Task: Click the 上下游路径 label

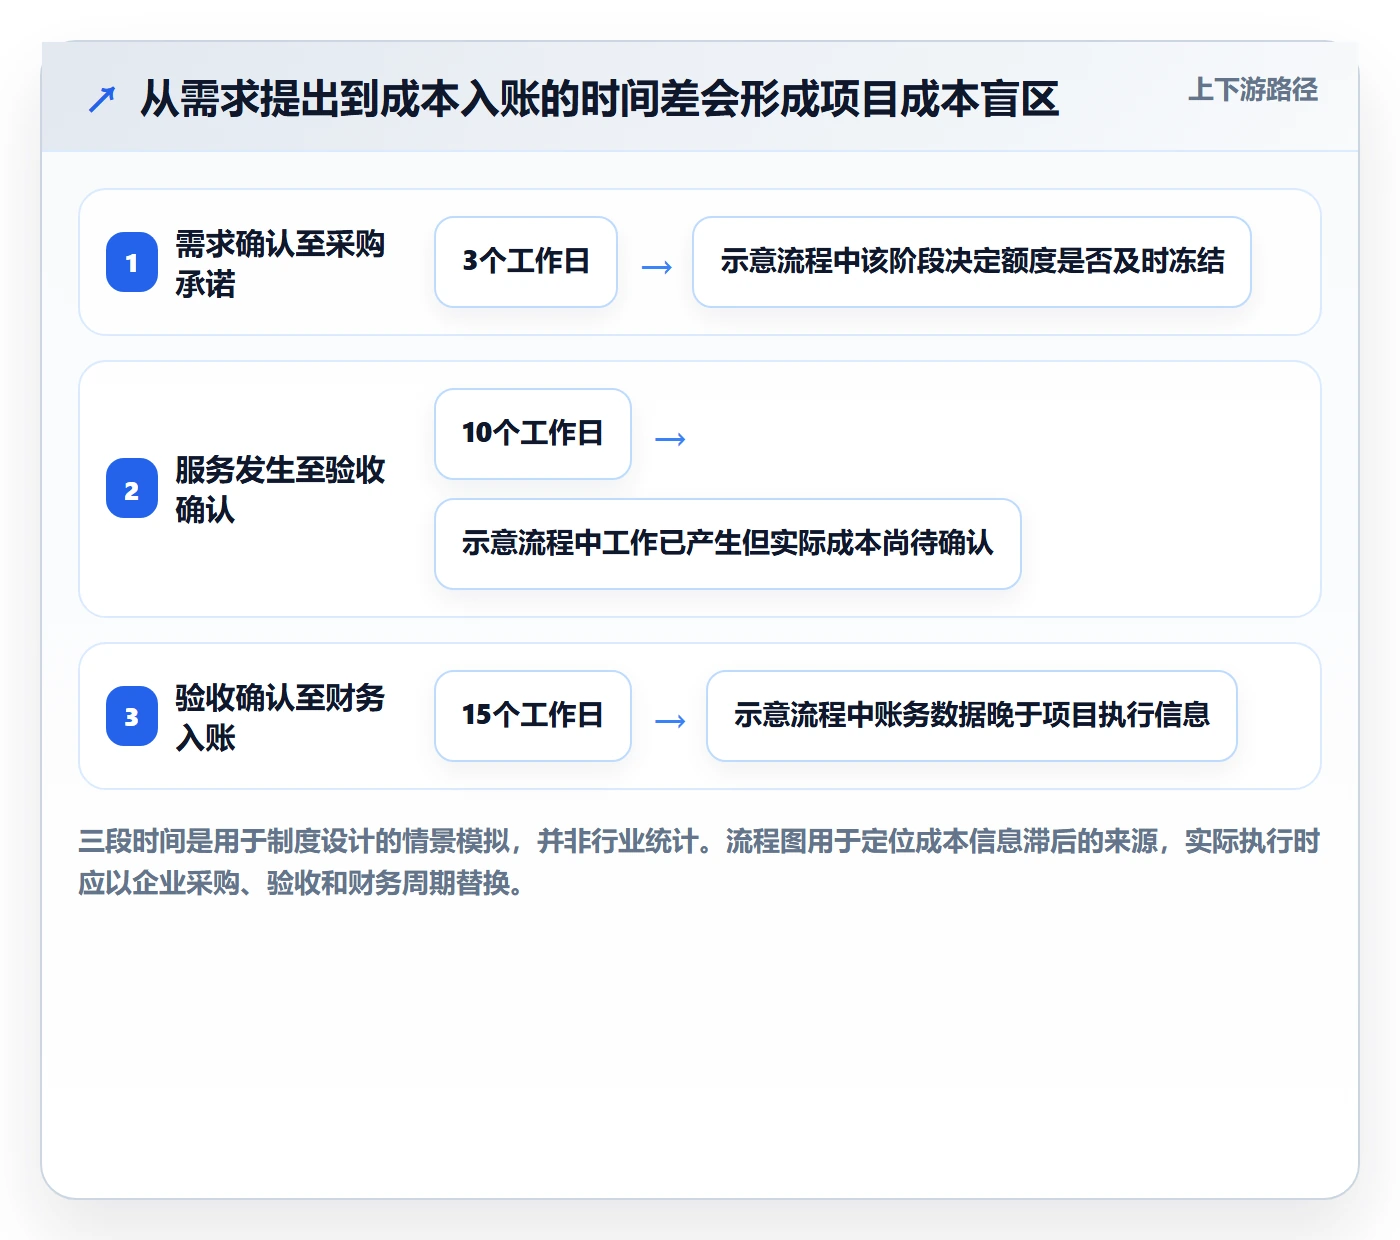Action: (1253, 90)
